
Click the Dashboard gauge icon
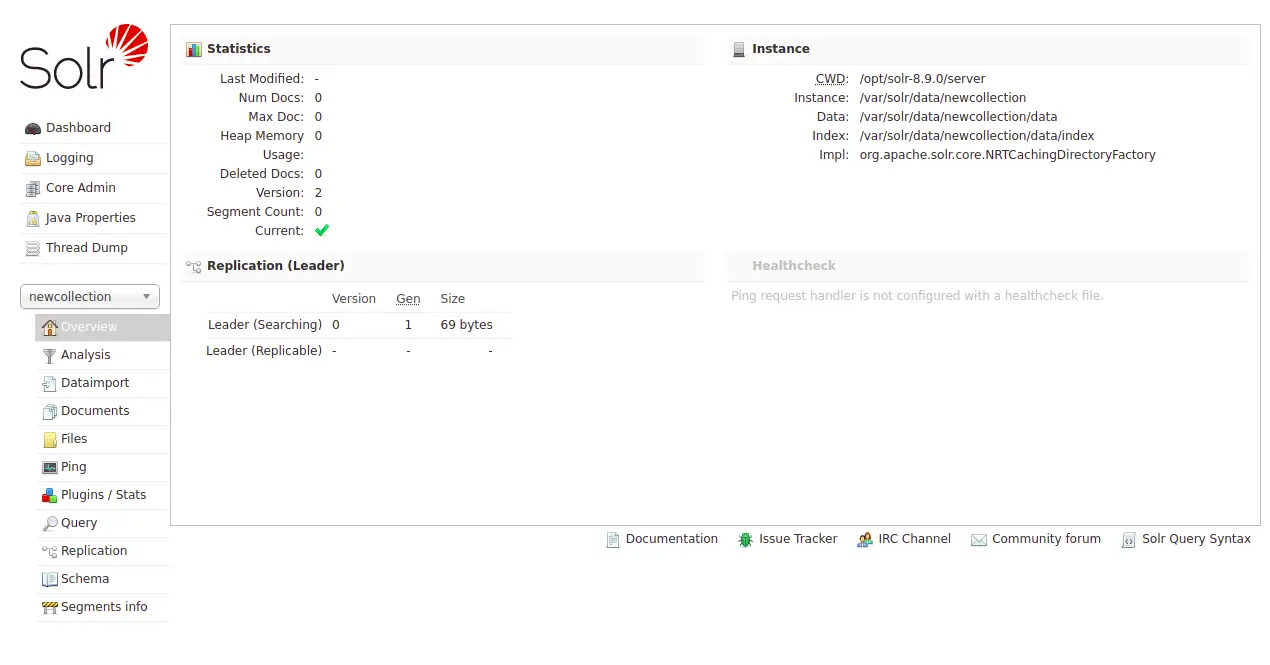[x=33, y=128]
